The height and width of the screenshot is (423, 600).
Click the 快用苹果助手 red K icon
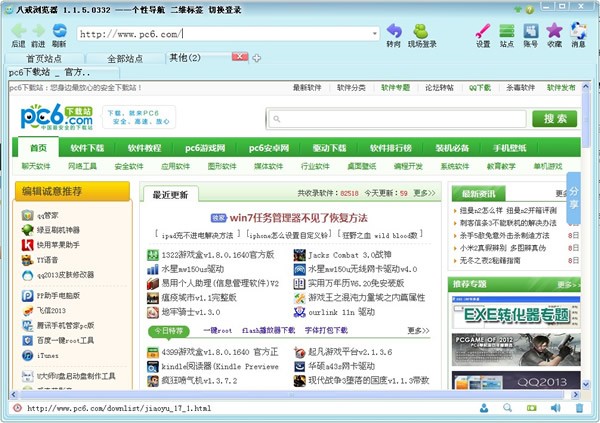(28, 245)
